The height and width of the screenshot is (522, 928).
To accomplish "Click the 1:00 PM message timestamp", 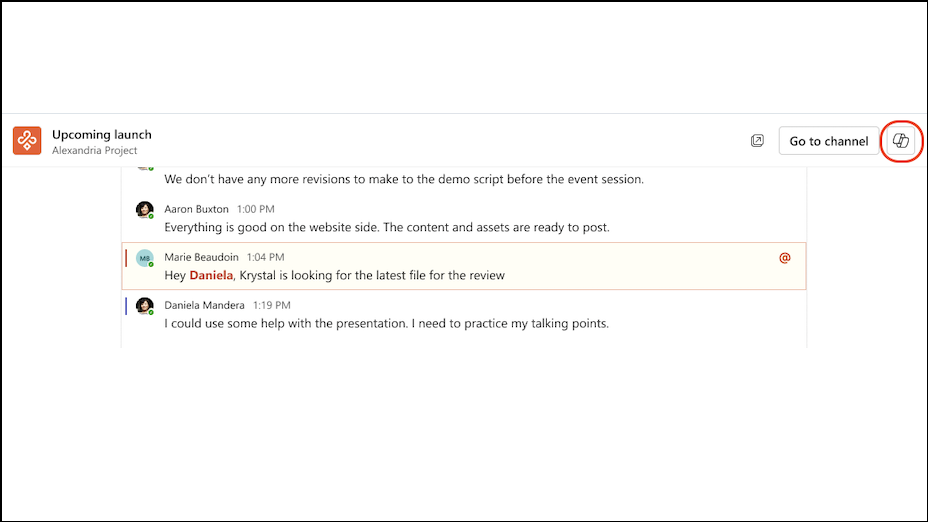I will (x=255, y=209).
